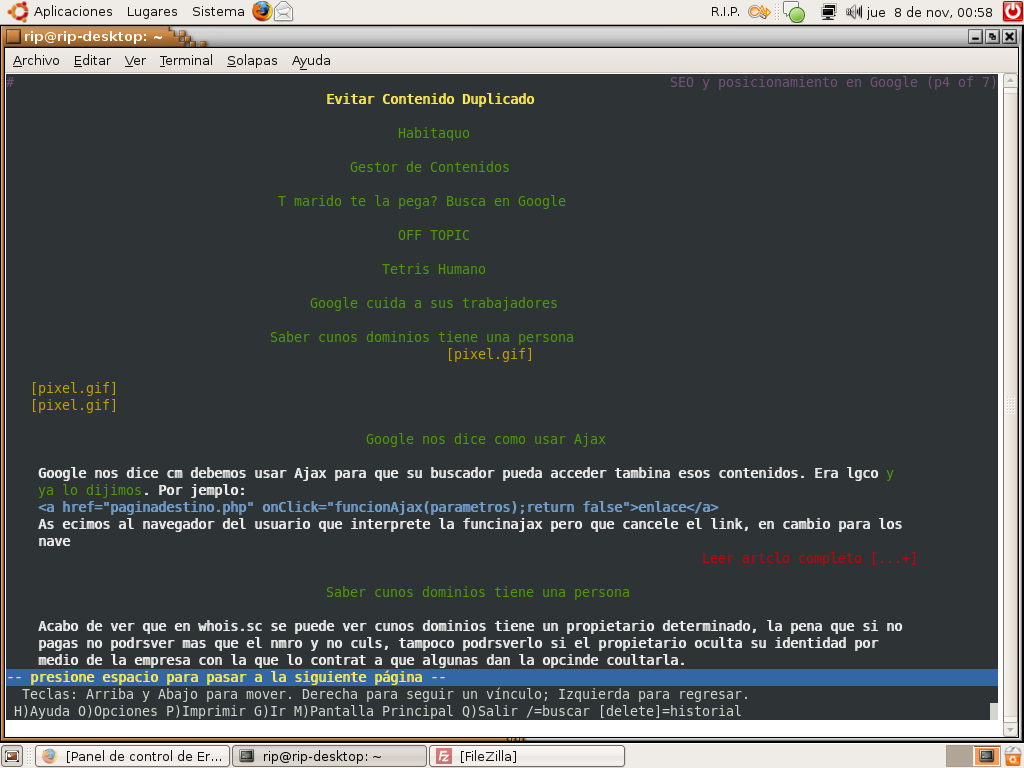Click the green status tray icon
This screenshot has height=768, width=1024.
click(x=794, y=12)
